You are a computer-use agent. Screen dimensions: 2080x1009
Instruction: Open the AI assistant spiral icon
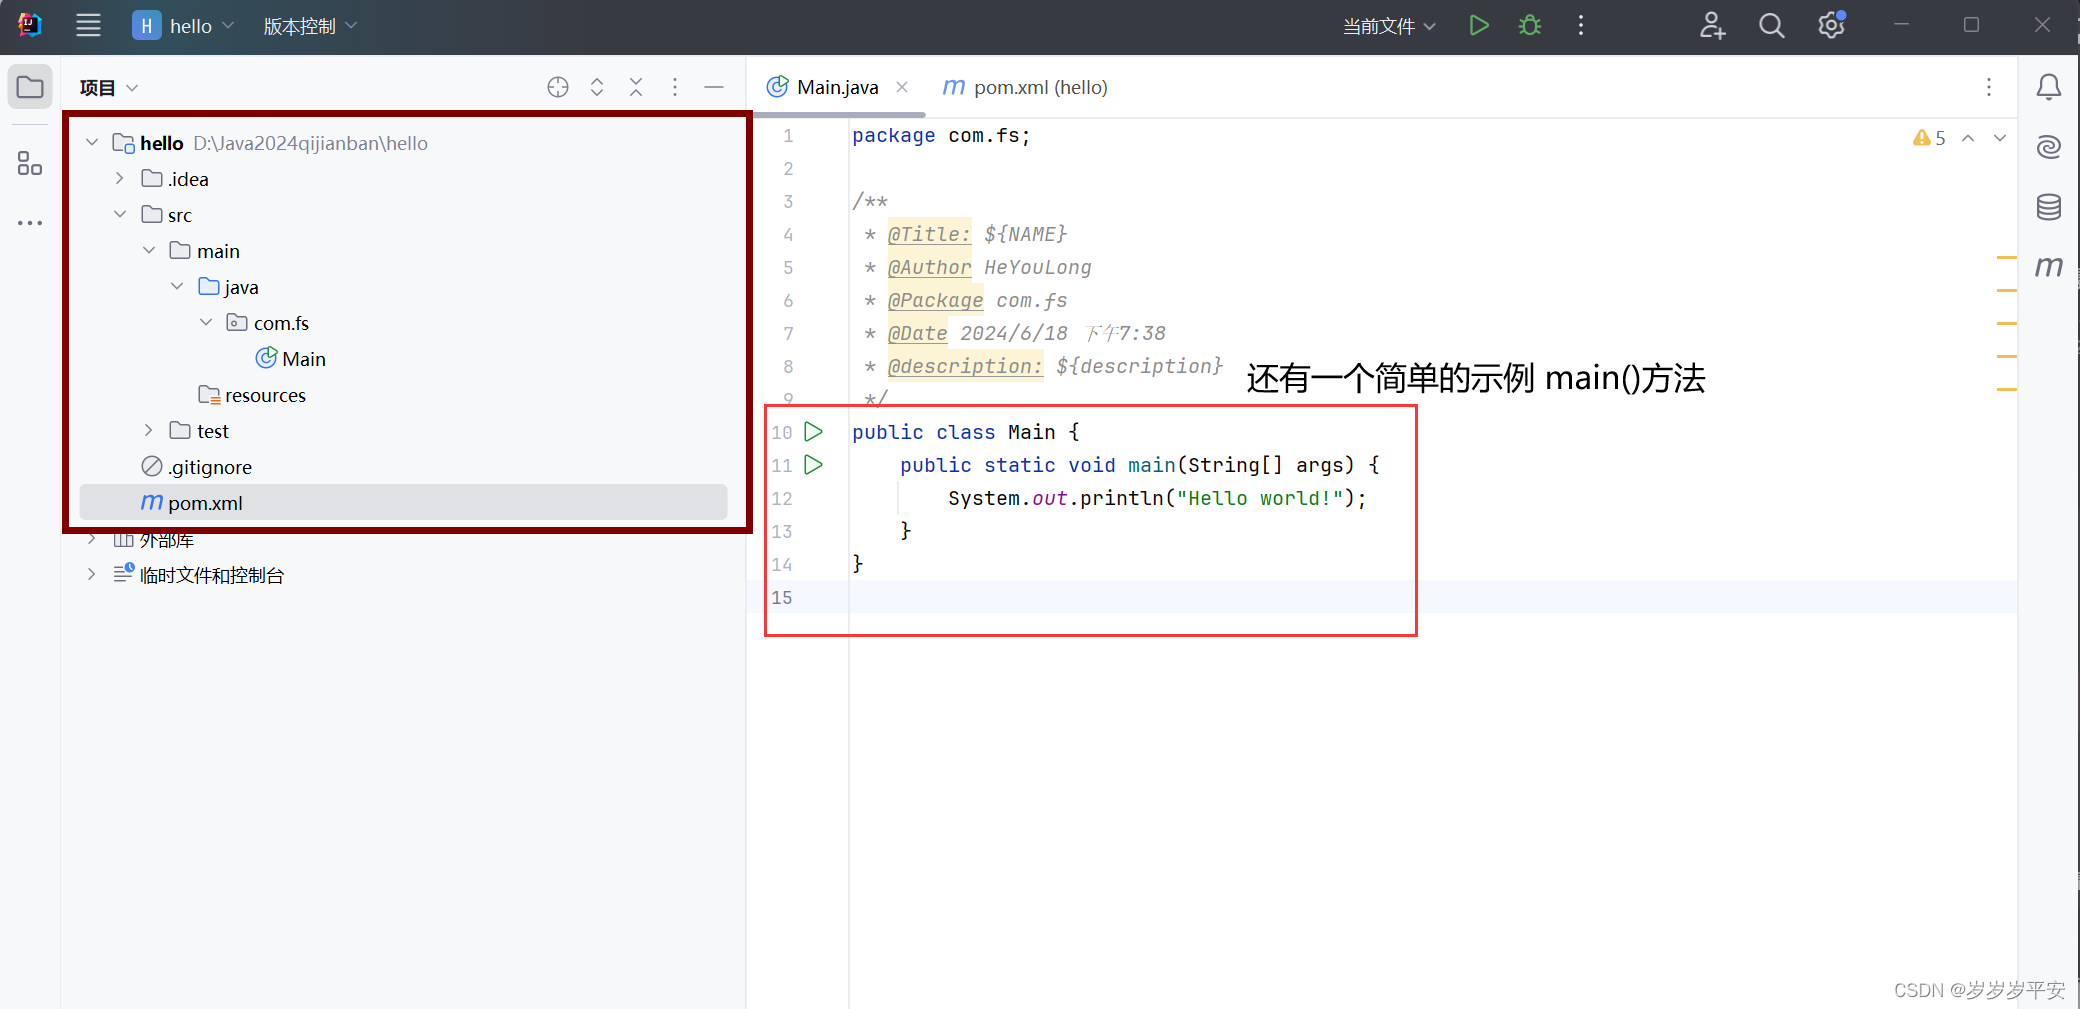pos(2049,147)
